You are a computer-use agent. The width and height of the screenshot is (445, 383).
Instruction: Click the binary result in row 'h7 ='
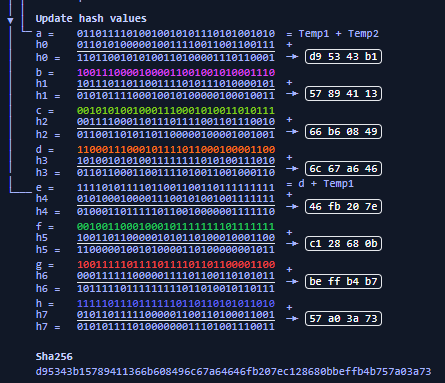[x=176, y=327]
